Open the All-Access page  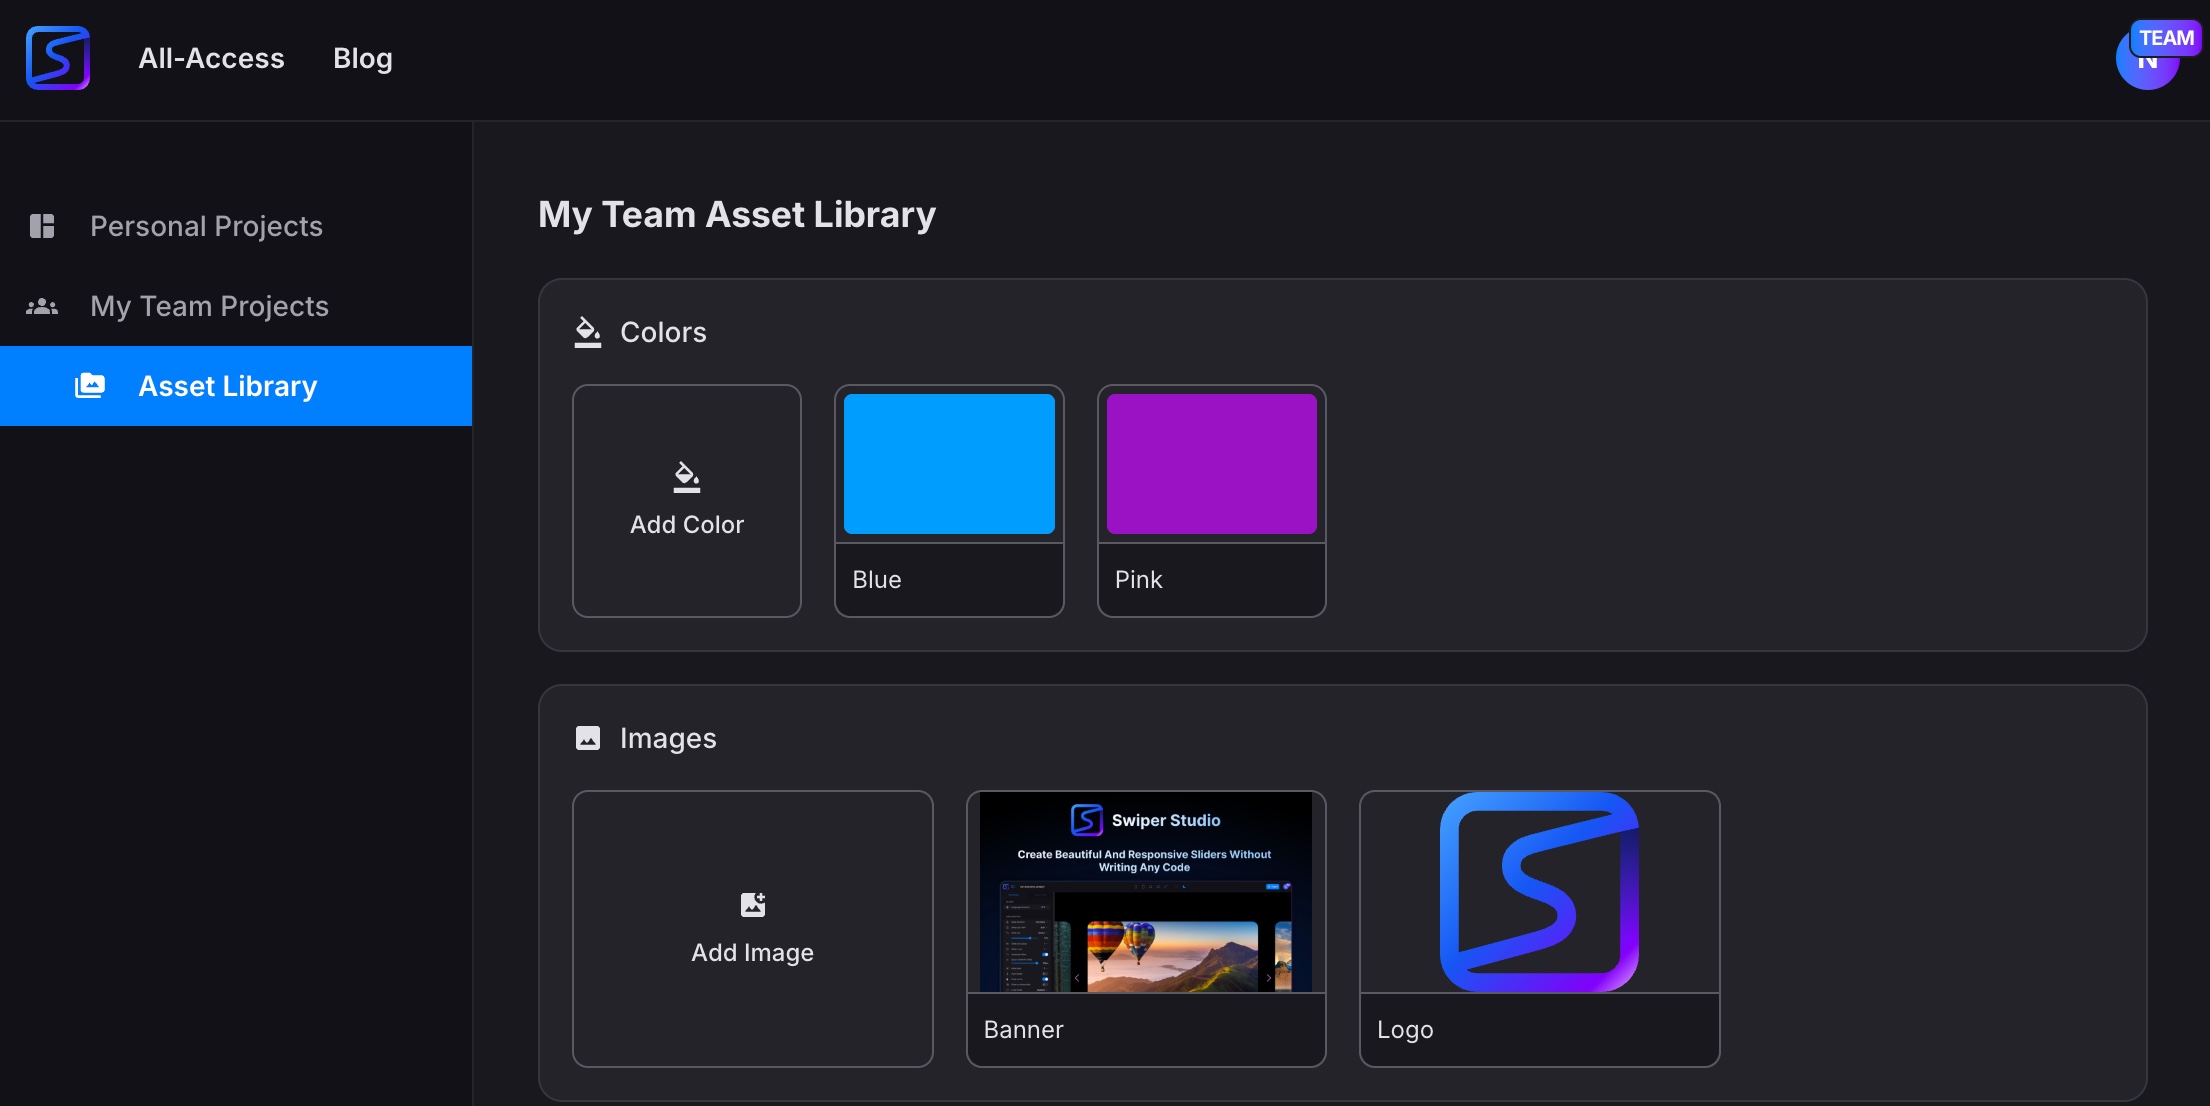point(211,58)
